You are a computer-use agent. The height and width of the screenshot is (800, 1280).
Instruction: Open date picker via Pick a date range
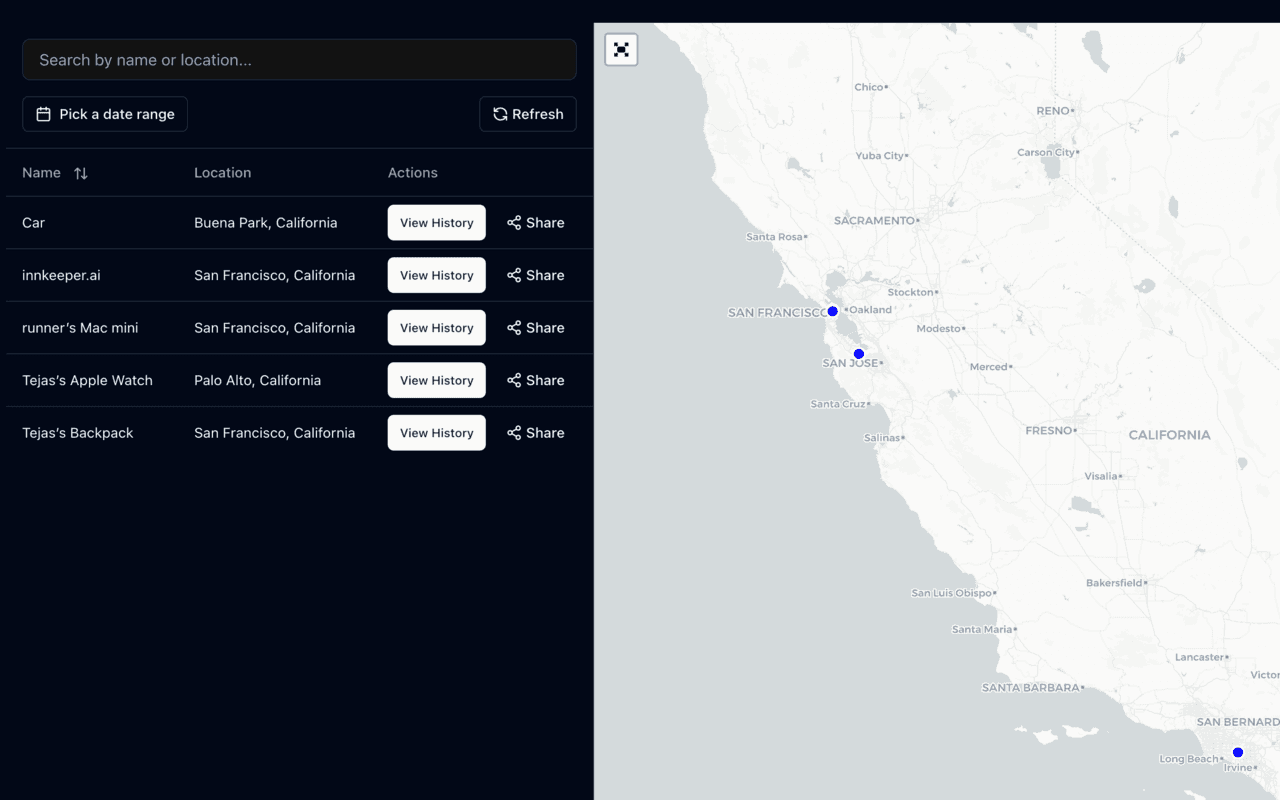(104, 114)
